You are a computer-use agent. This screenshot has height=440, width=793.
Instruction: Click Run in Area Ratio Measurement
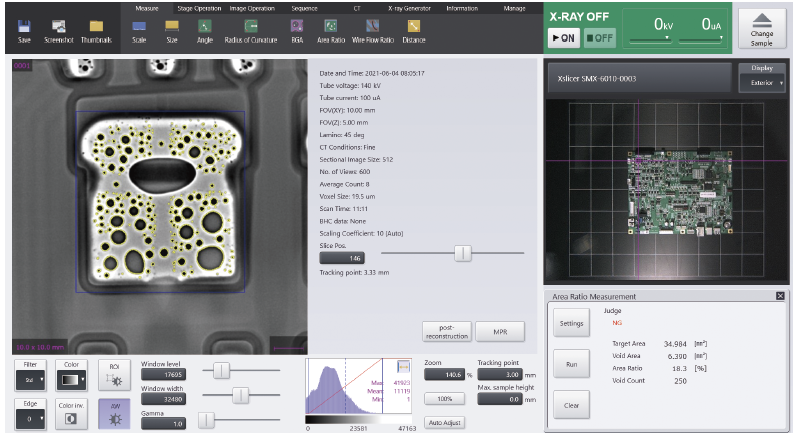tap(571, 364)
